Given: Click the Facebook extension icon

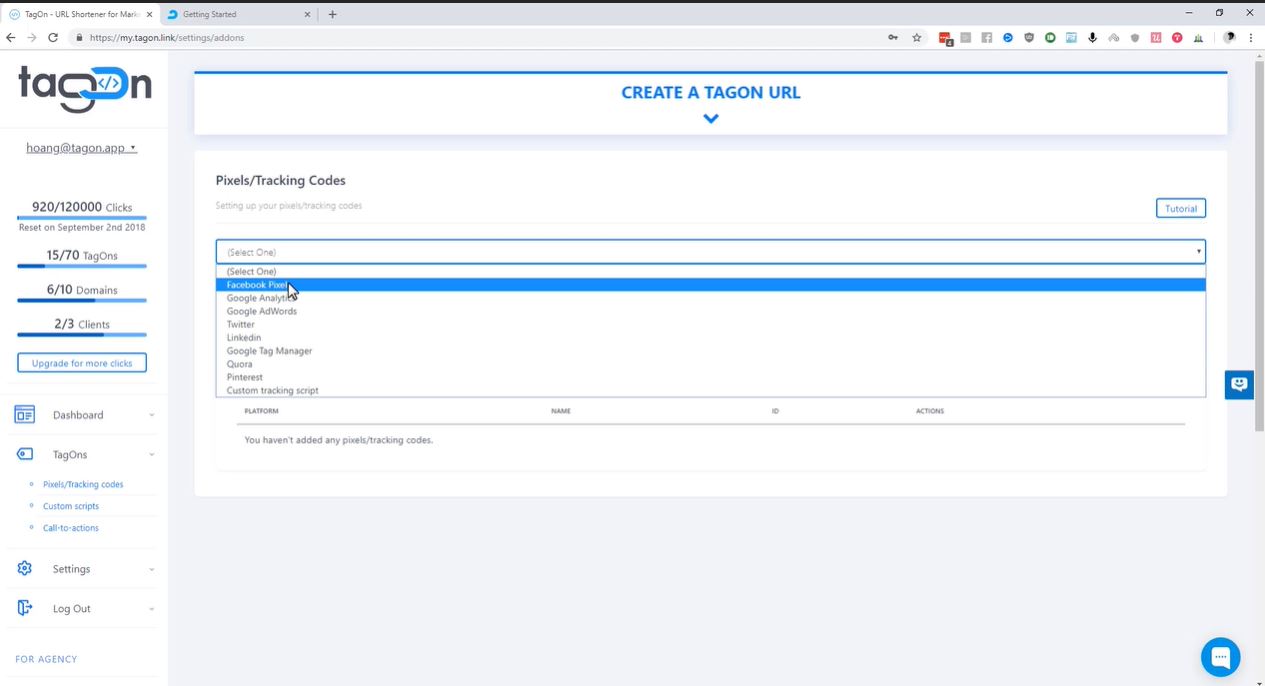Looking at the screenshot, I should tap(987, 38).
